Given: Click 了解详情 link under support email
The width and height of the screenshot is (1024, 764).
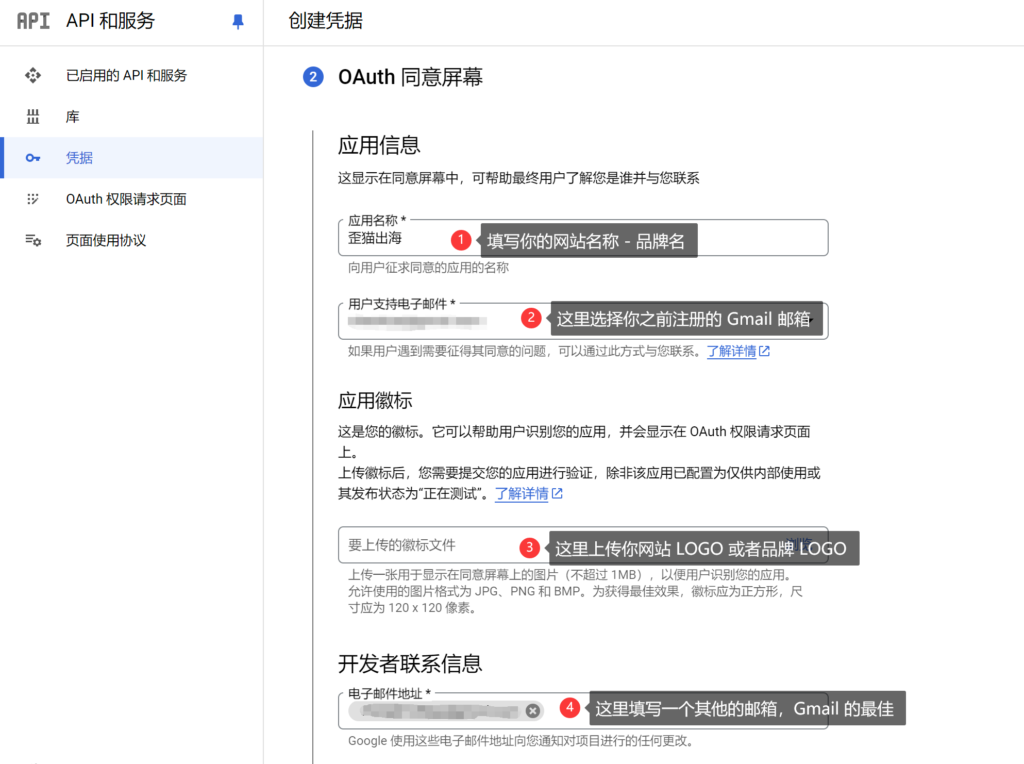Looking at the screenshot, I should click(x=738, y=351).
